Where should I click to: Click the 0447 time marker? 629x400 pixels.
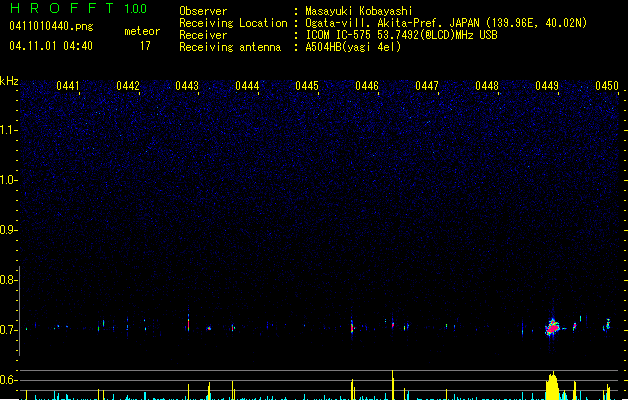click(427, 86)
